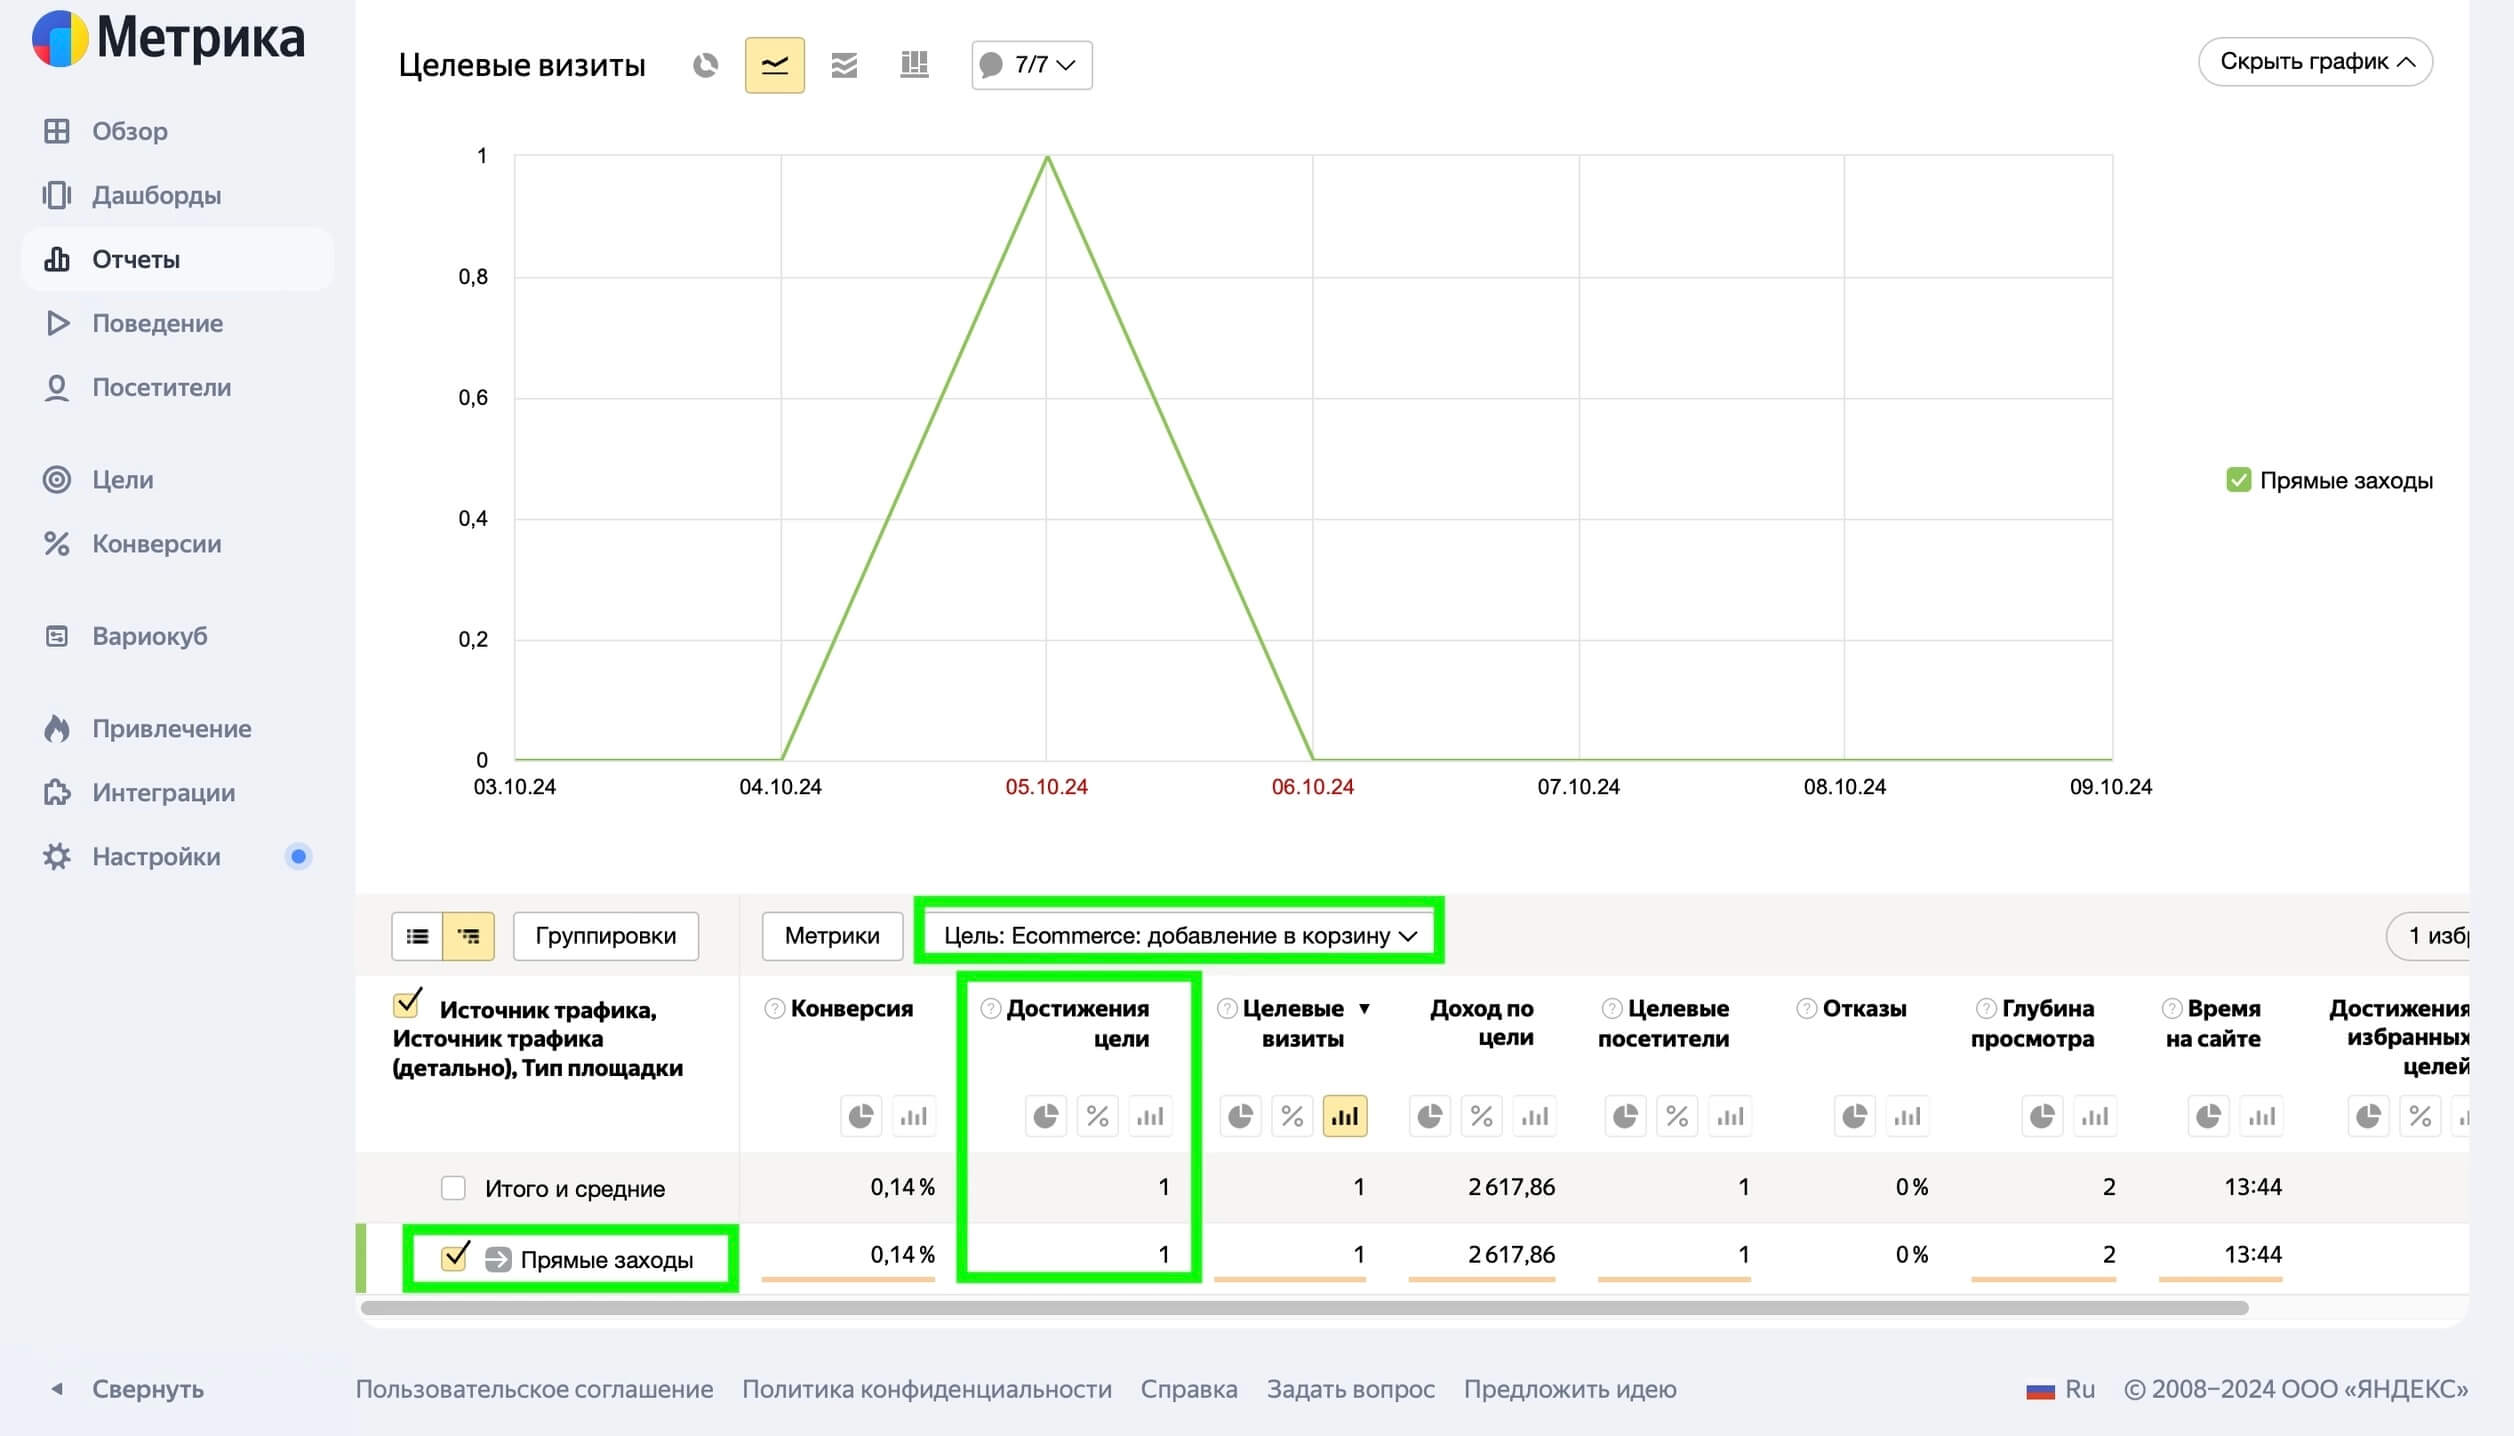
Task: Select the pie chart view icon
Action: point(705,66)
